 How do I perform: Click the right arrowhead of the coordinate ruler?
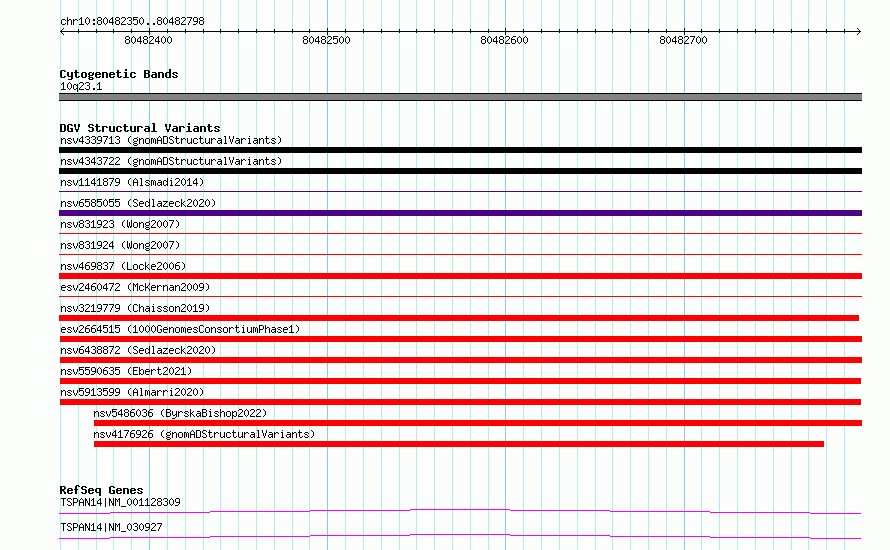859,32
